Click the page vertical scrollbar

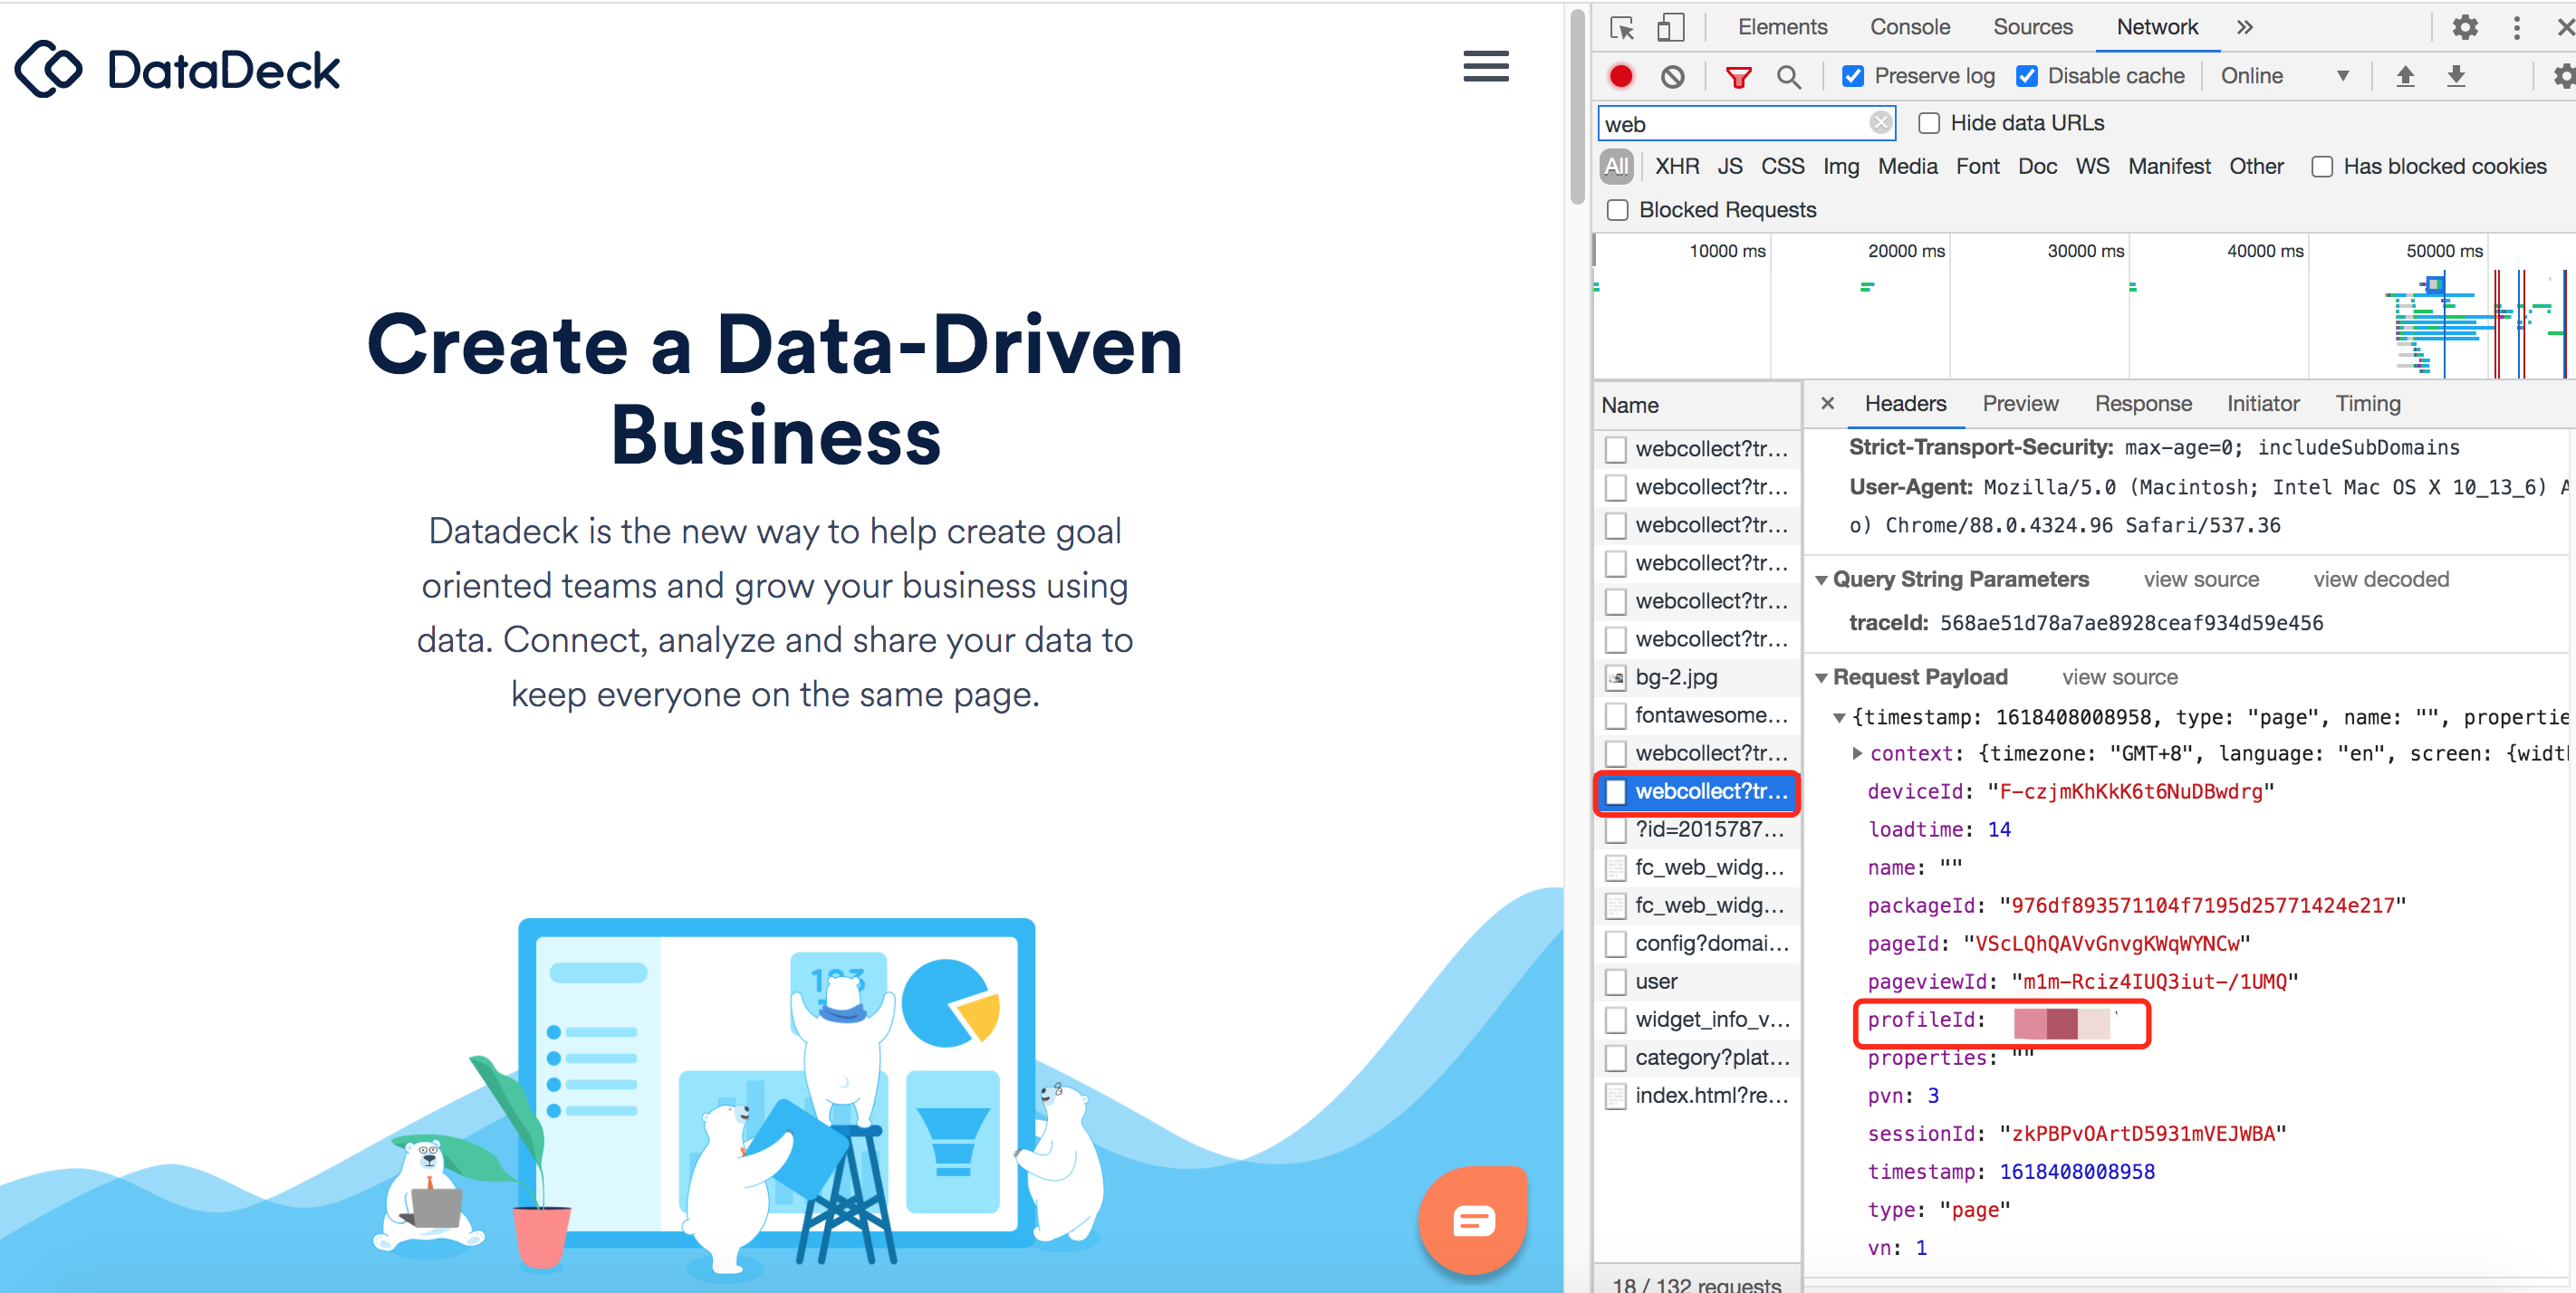(x=1578, y=105)
